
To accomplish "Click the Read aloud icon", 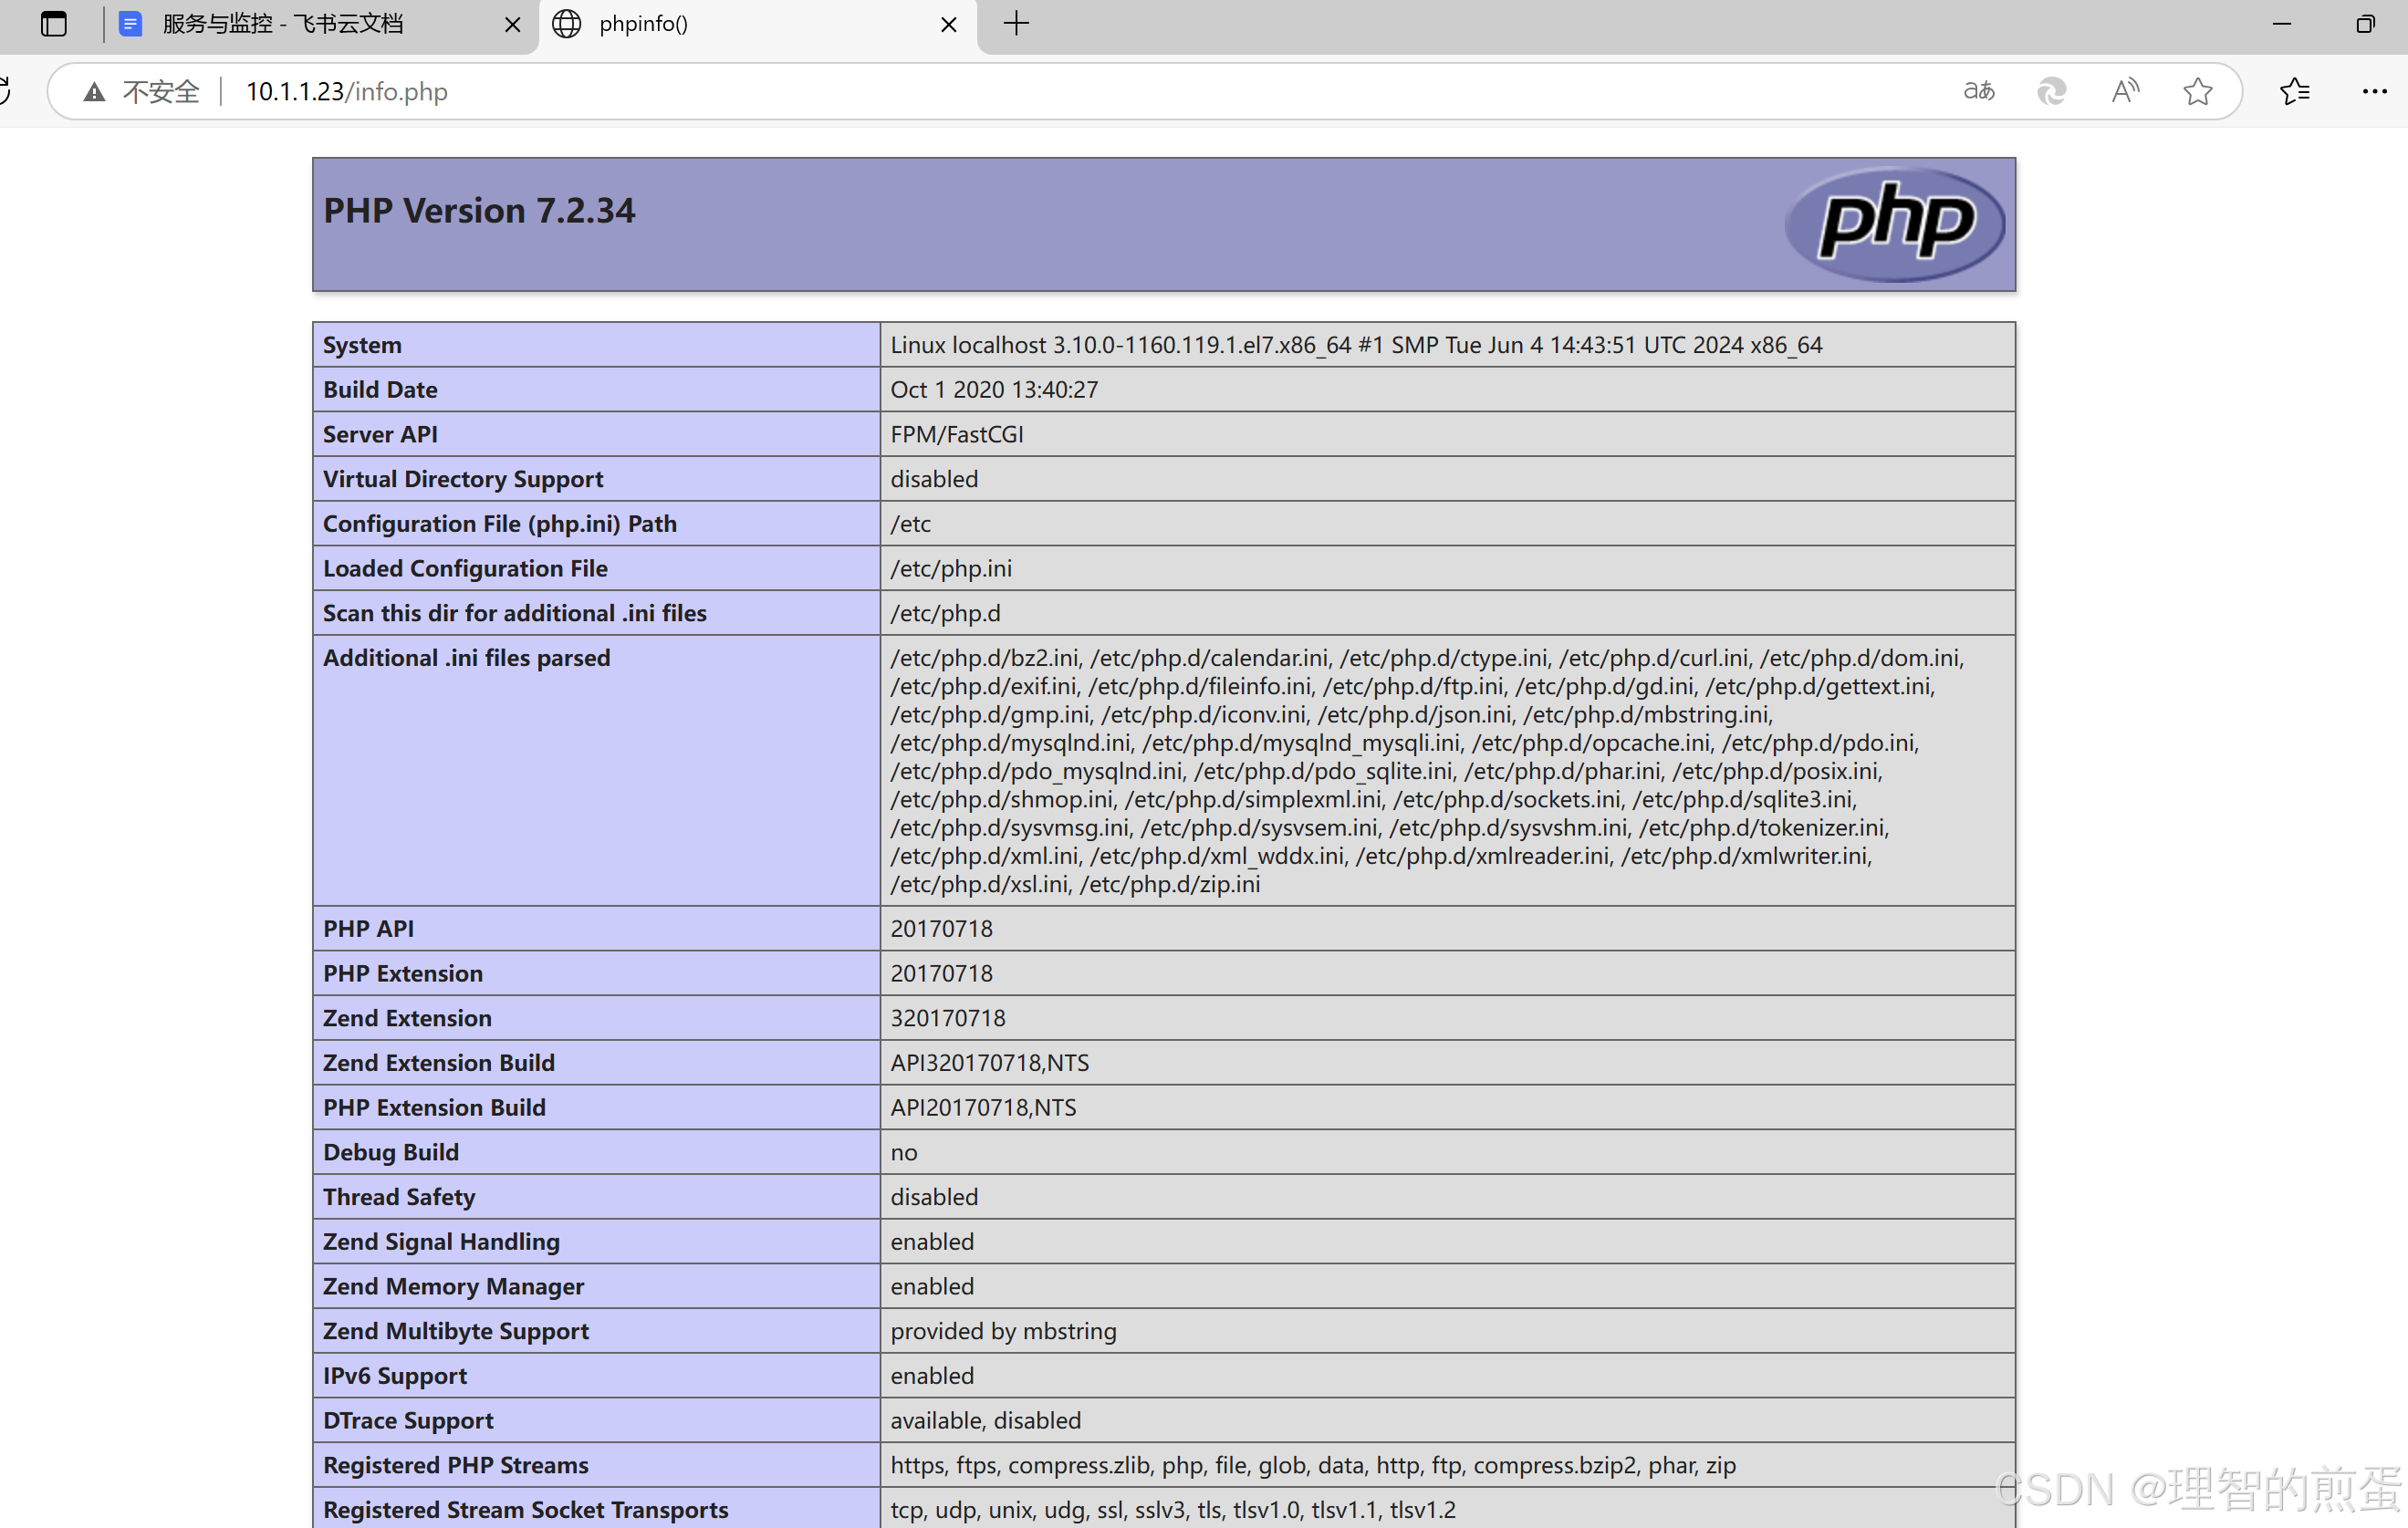I will tap(2125, 91).
